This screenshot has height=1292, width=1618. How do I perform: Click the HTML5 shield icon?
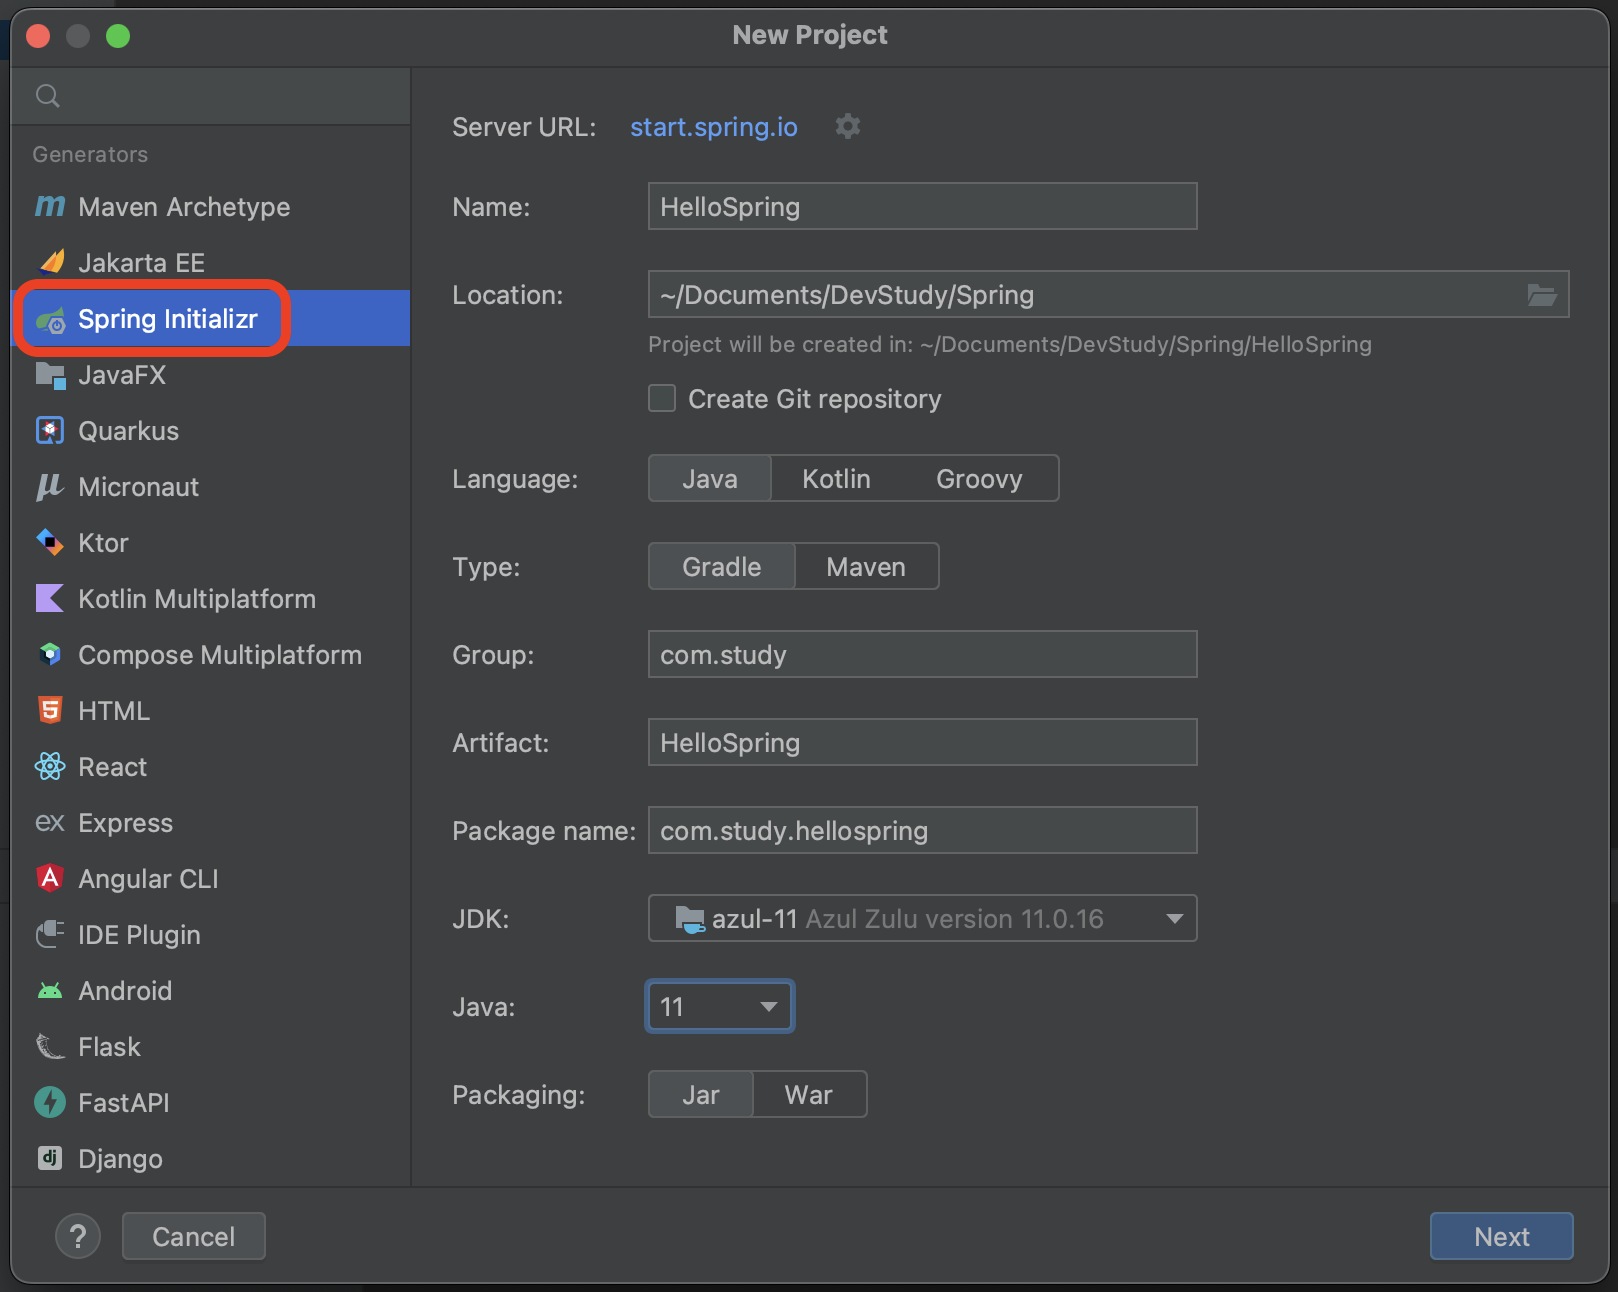[50, 711]
